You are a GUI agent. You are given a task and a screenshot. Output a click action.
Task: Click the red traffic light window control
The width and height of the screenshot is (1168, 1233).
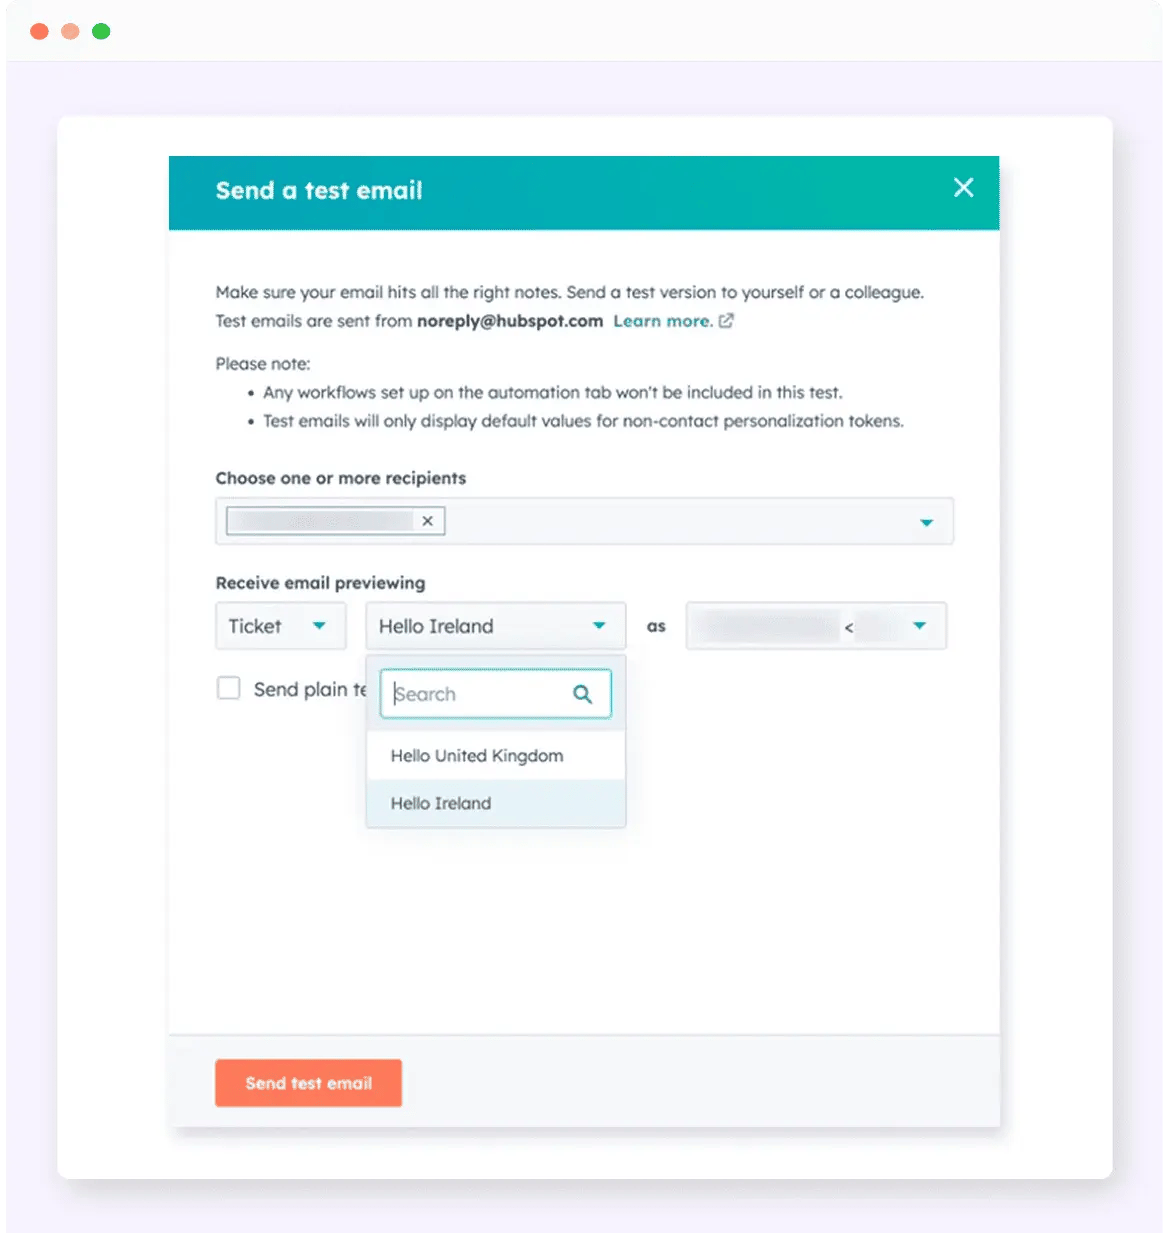click(38, 31)
